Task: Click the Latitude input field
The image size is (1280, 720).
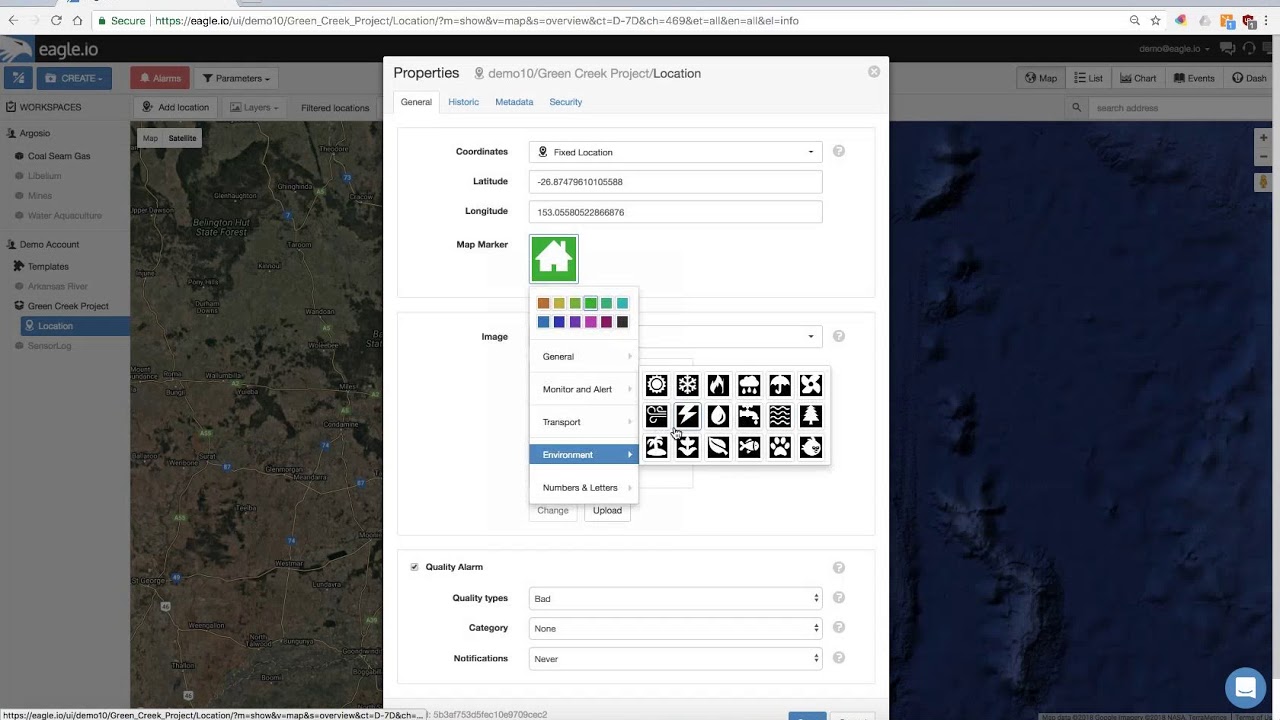Action: pyautogui.click(x=675, y=182)
